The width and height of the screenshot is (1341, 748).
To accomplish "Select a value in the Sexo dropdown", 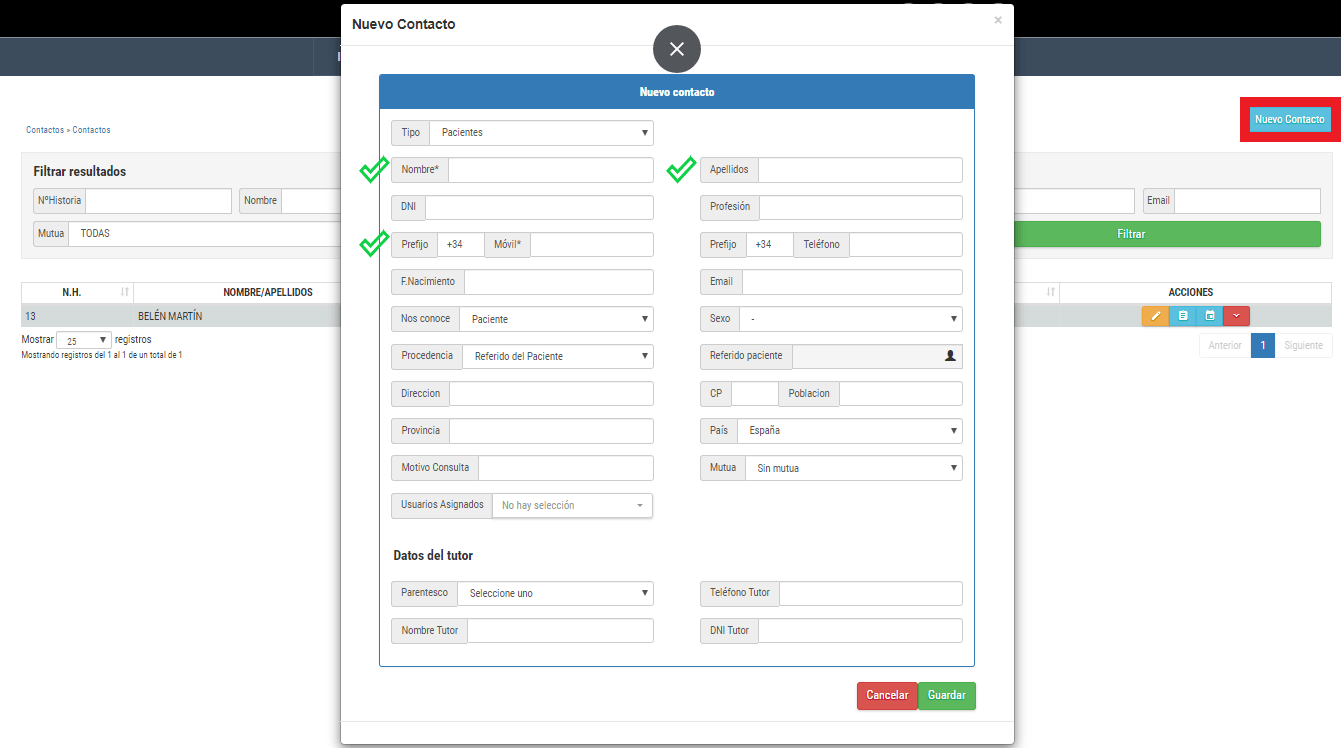I will point(851,319).
